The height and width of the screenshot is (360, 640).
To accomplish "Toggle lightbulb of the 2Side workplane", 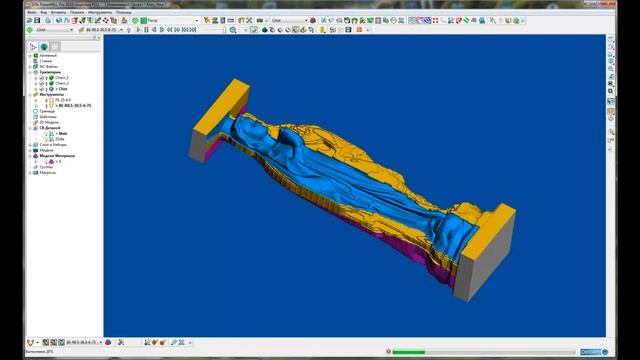I will [x=46, y=139].
